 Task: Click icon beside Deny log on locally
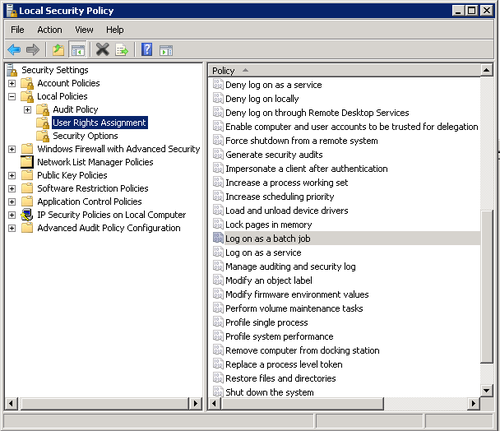(x=218, y=98)
